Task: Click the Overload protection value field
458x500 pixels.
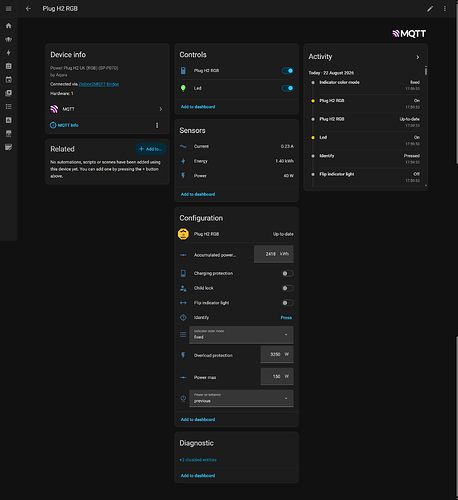Action: [x=277, y=354]
